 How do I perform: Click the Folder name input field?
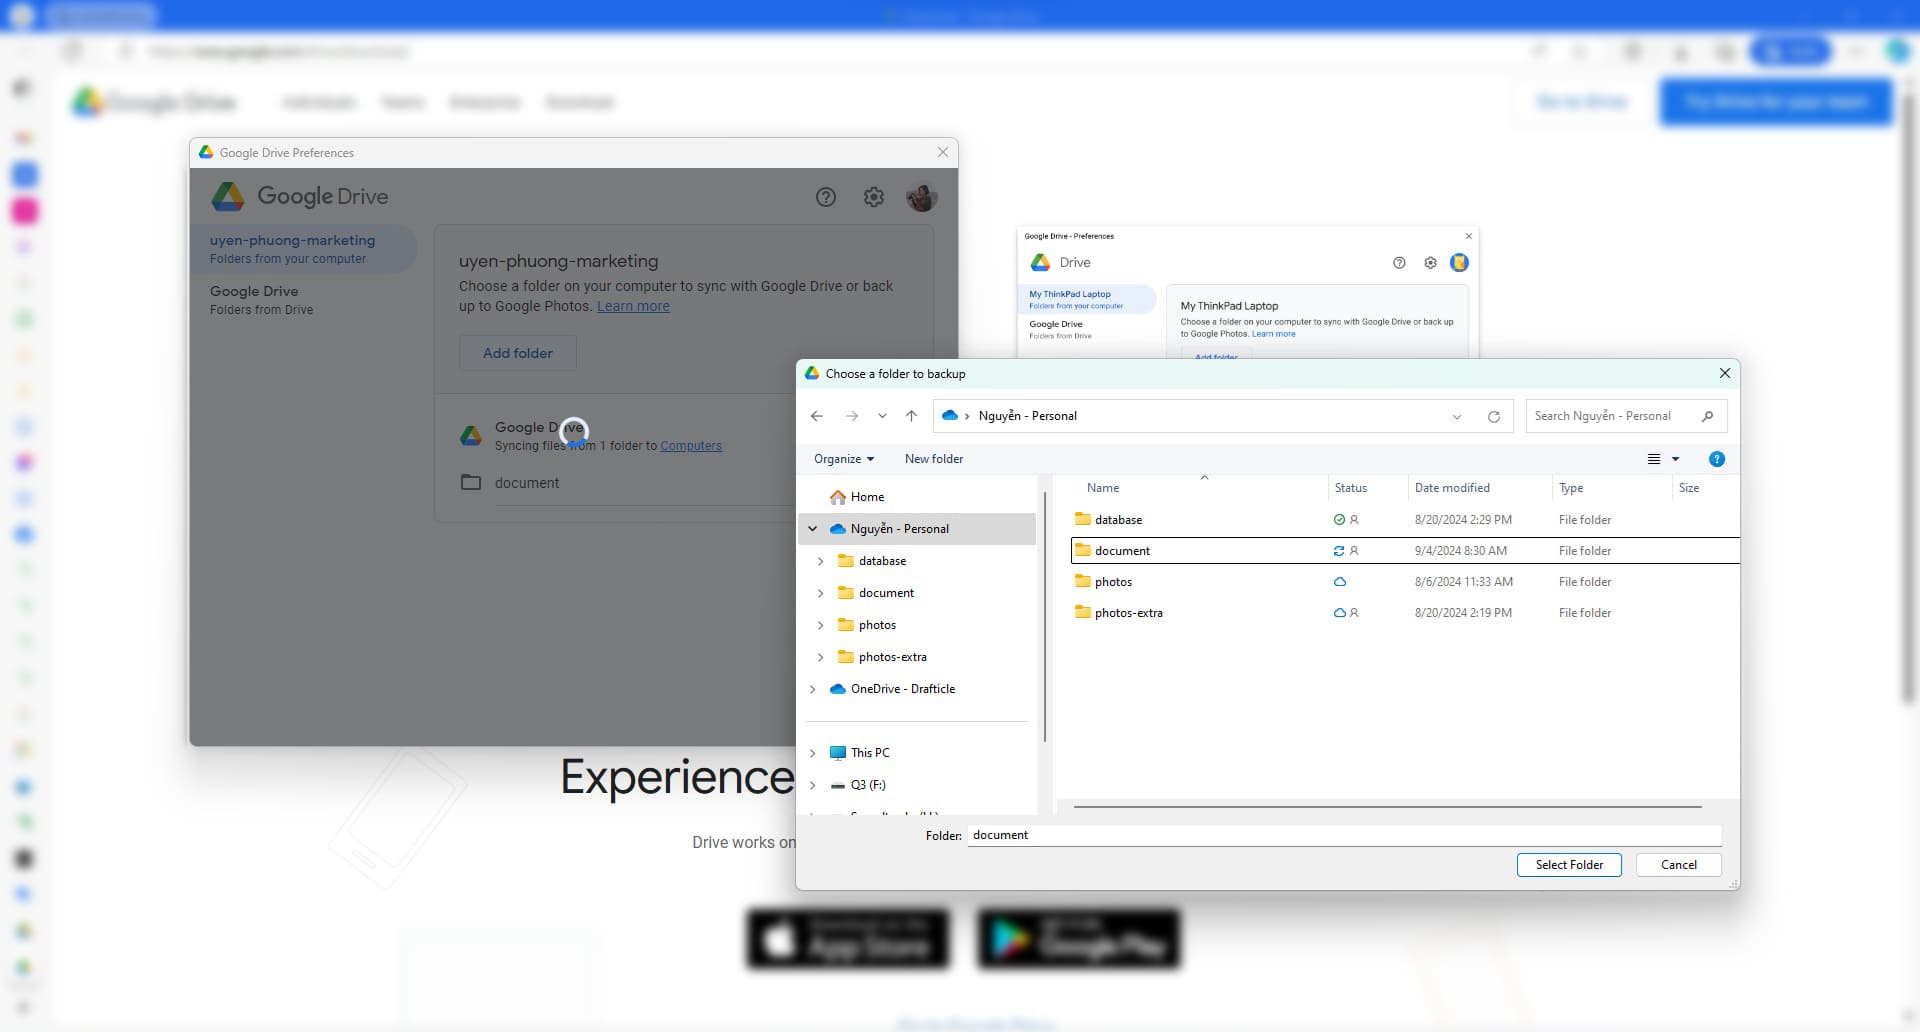point(1344,835)
